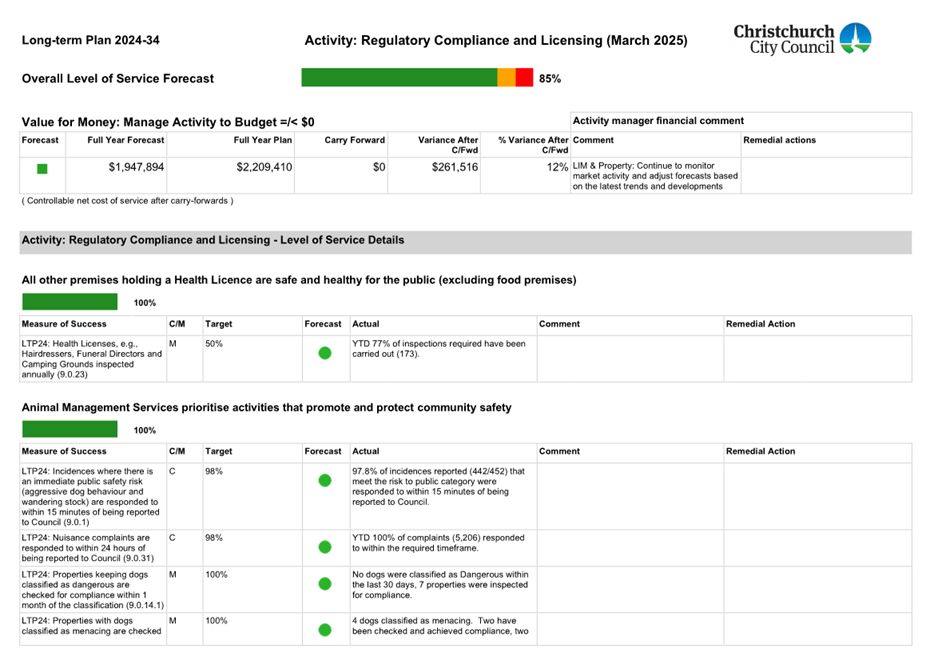934x661 pixels.
Task: Click green forecast dot for immediate public safety risk row
Action: 325,481
